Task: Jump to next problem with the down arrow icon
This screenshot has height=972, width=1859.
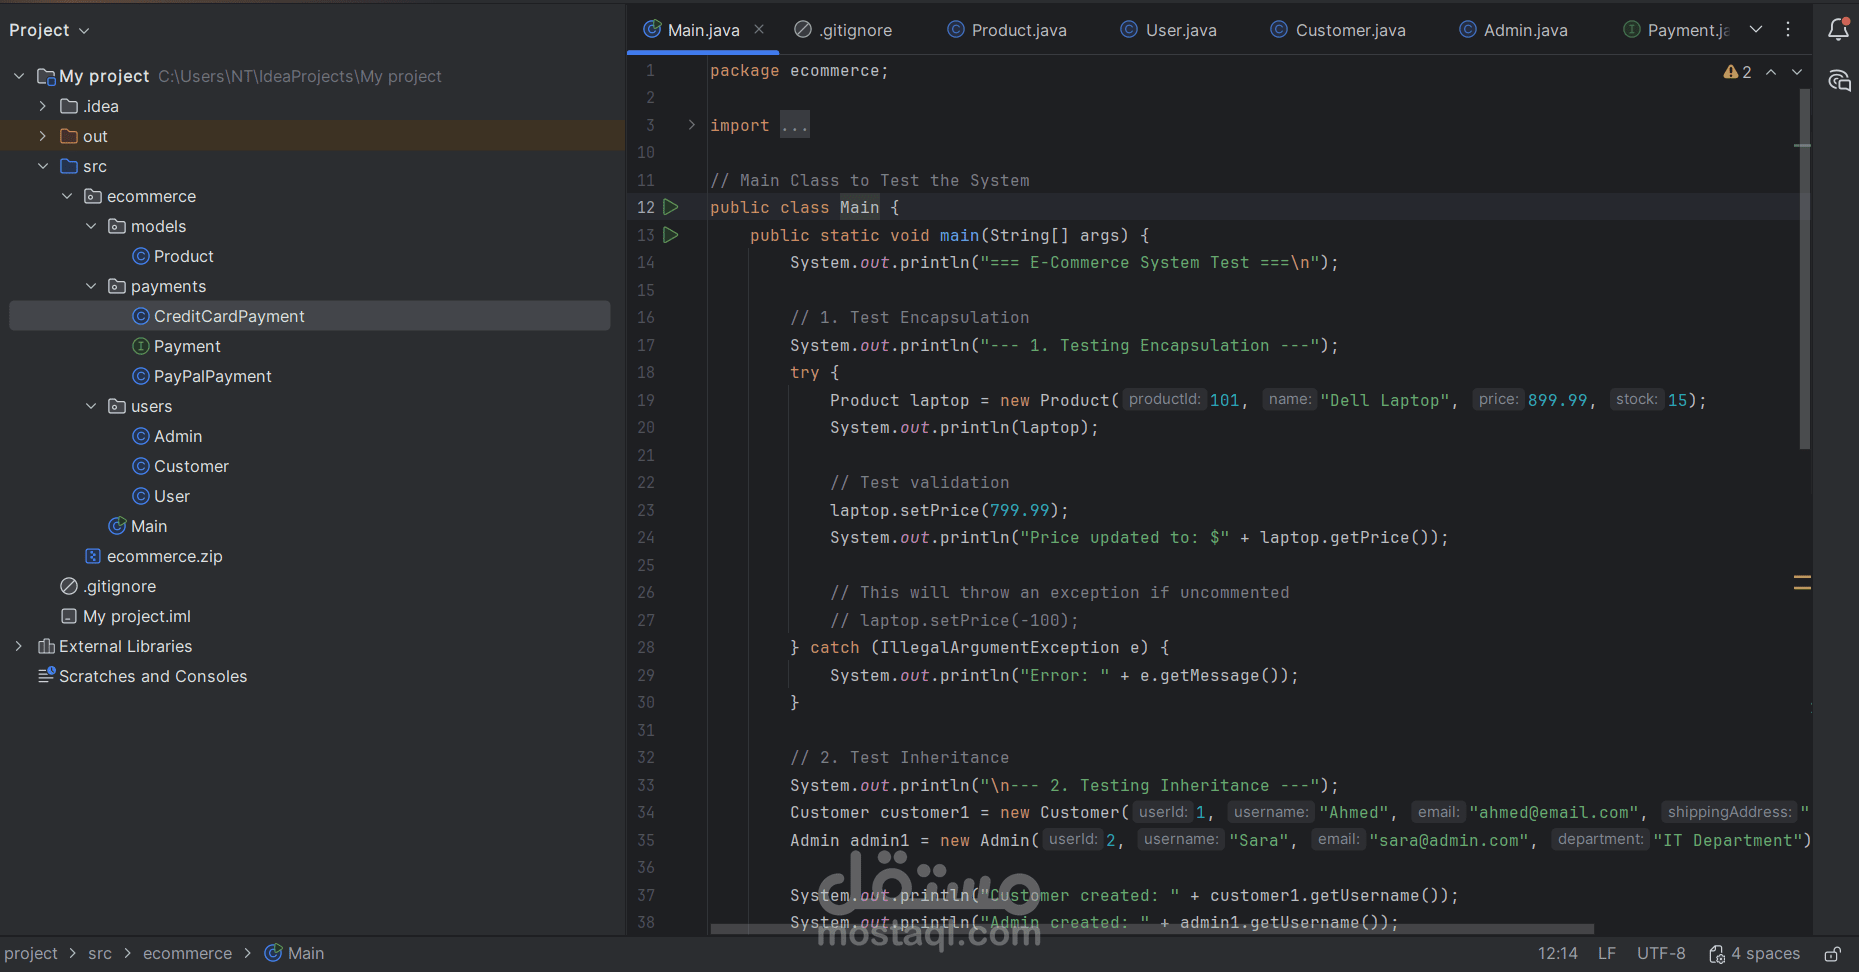Action: click(1797, 71)
